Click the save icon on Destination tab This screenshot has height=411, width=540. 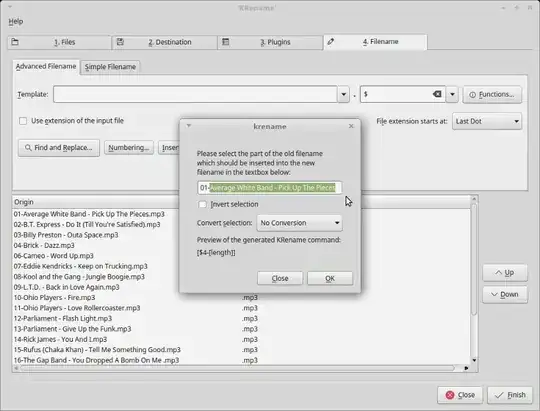coord(120,42)
